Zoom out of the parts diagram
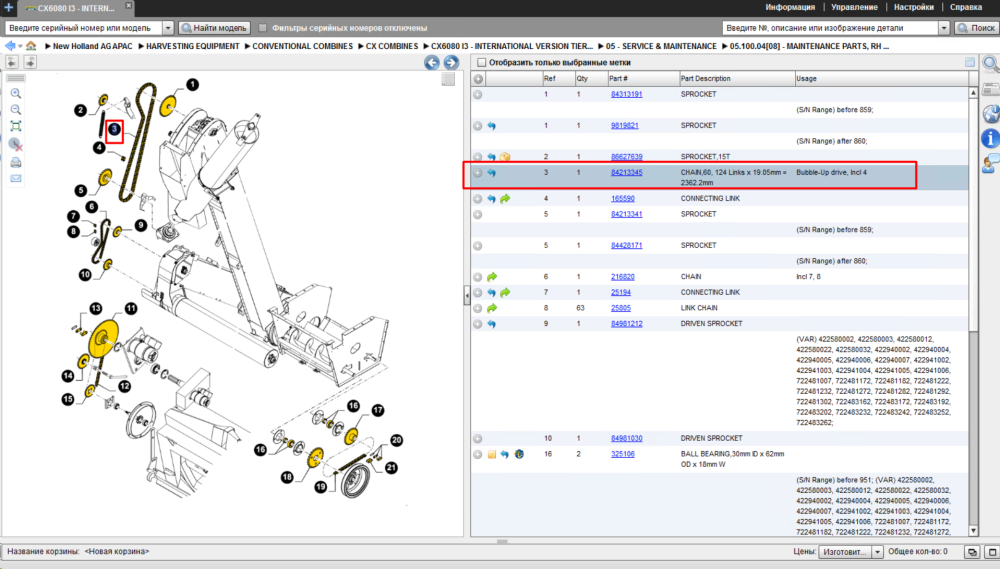The height and width of the screenshot is (569, 1000). pyautogui.click(x=16, y=110)
